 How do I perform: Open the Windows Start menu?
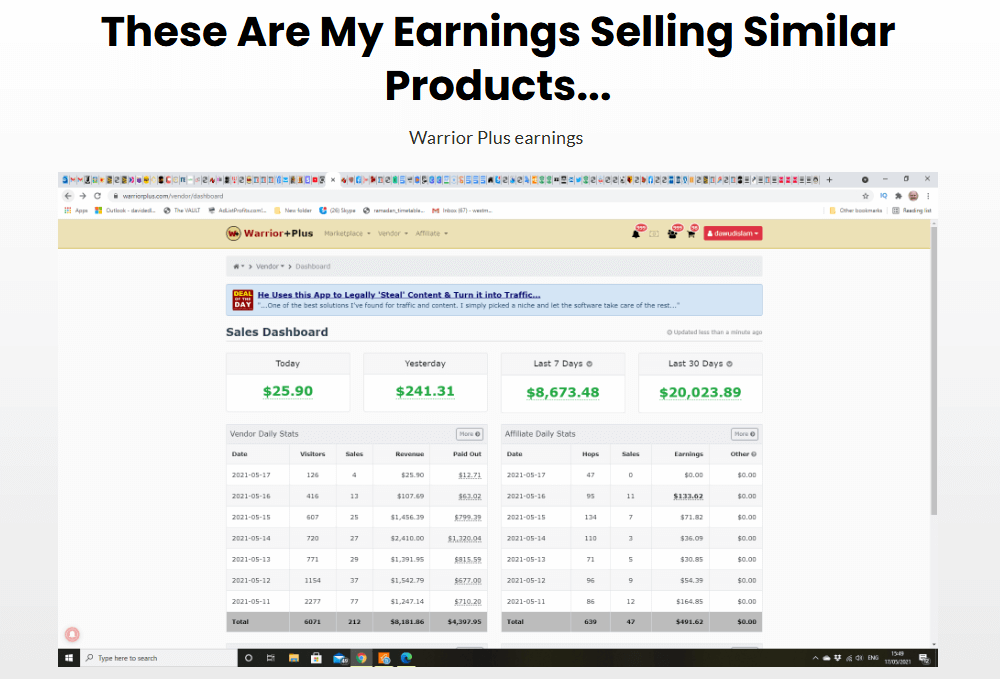point(70,658)
